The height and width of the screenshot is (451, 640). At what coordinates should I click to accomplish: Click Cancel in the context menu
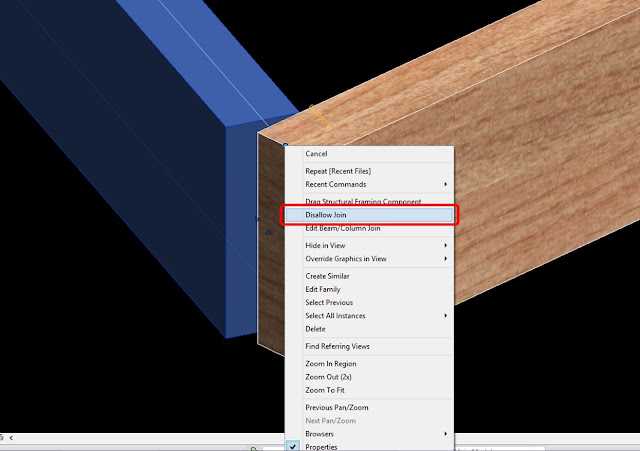pos(316,154)
